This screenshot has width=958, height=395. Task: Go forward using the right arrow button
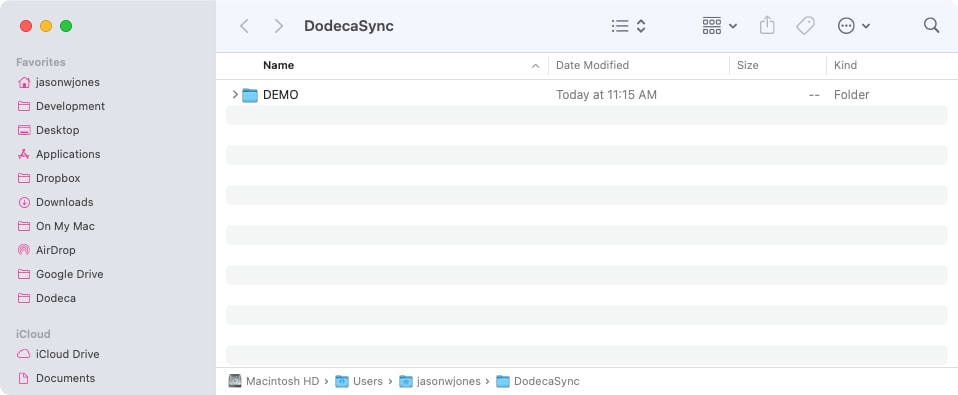point(279,26)
